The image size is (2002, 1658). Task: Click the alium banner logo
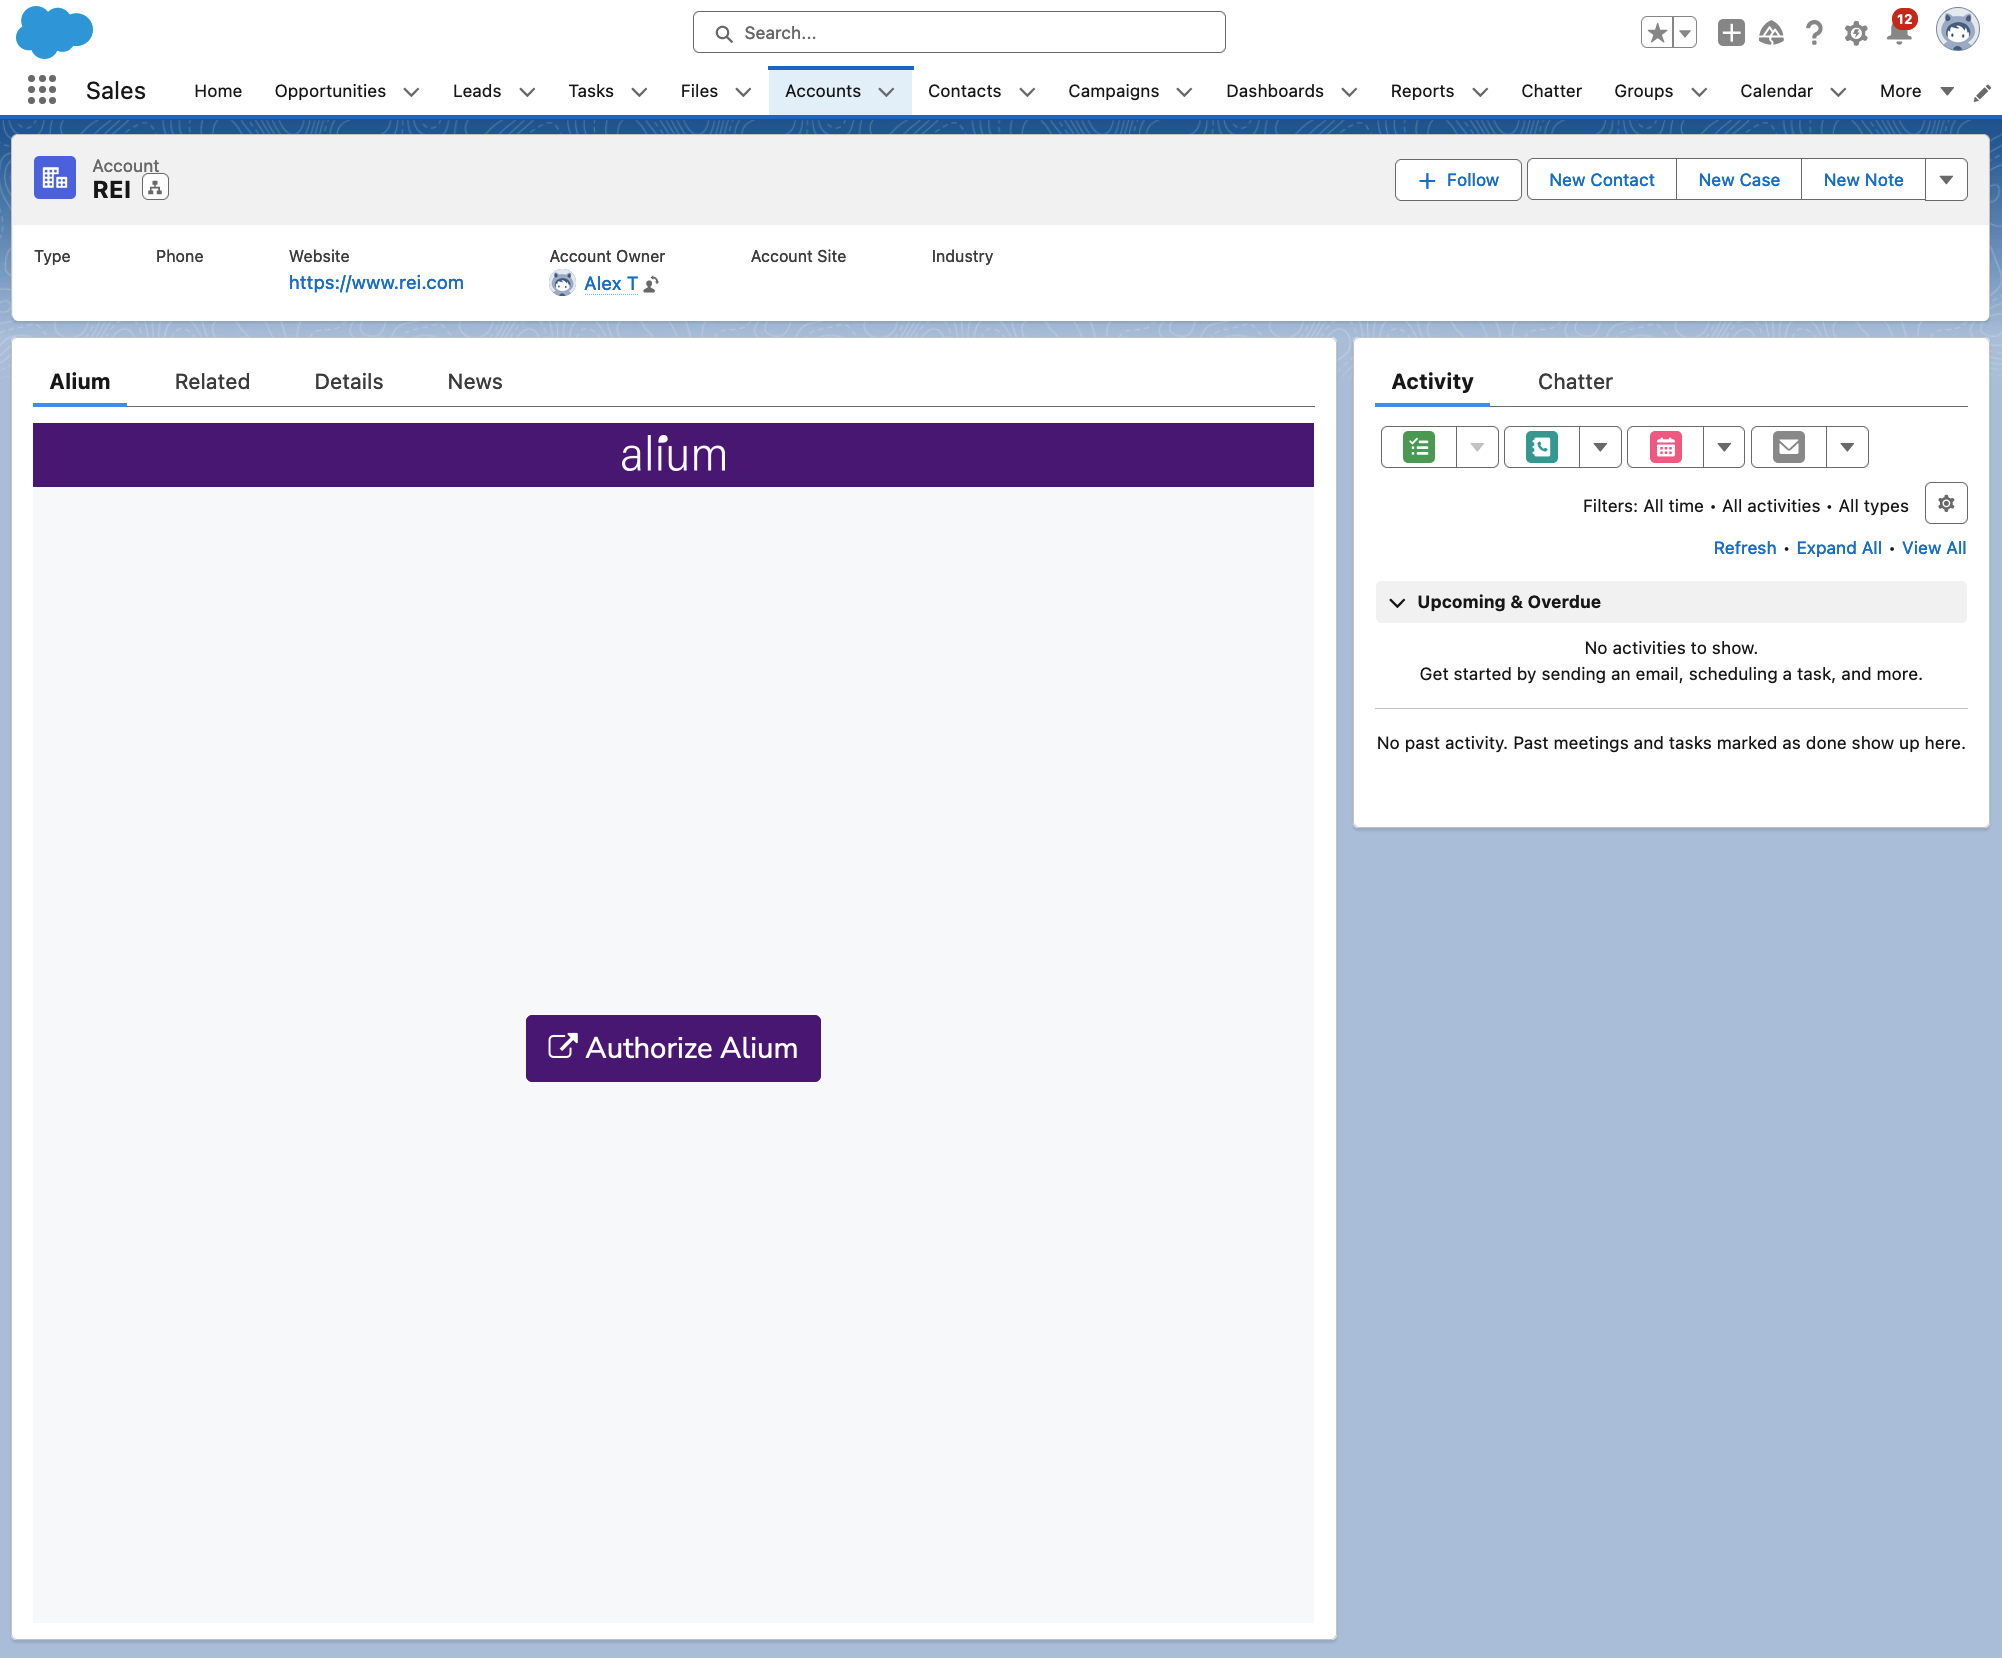673,455
